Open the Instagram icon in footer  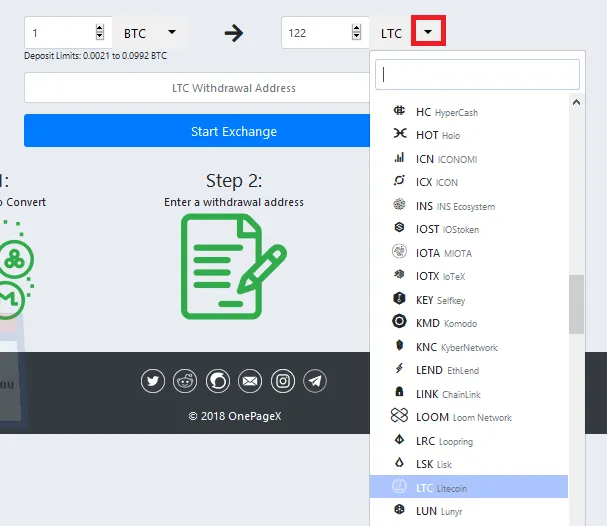point(283,381)
